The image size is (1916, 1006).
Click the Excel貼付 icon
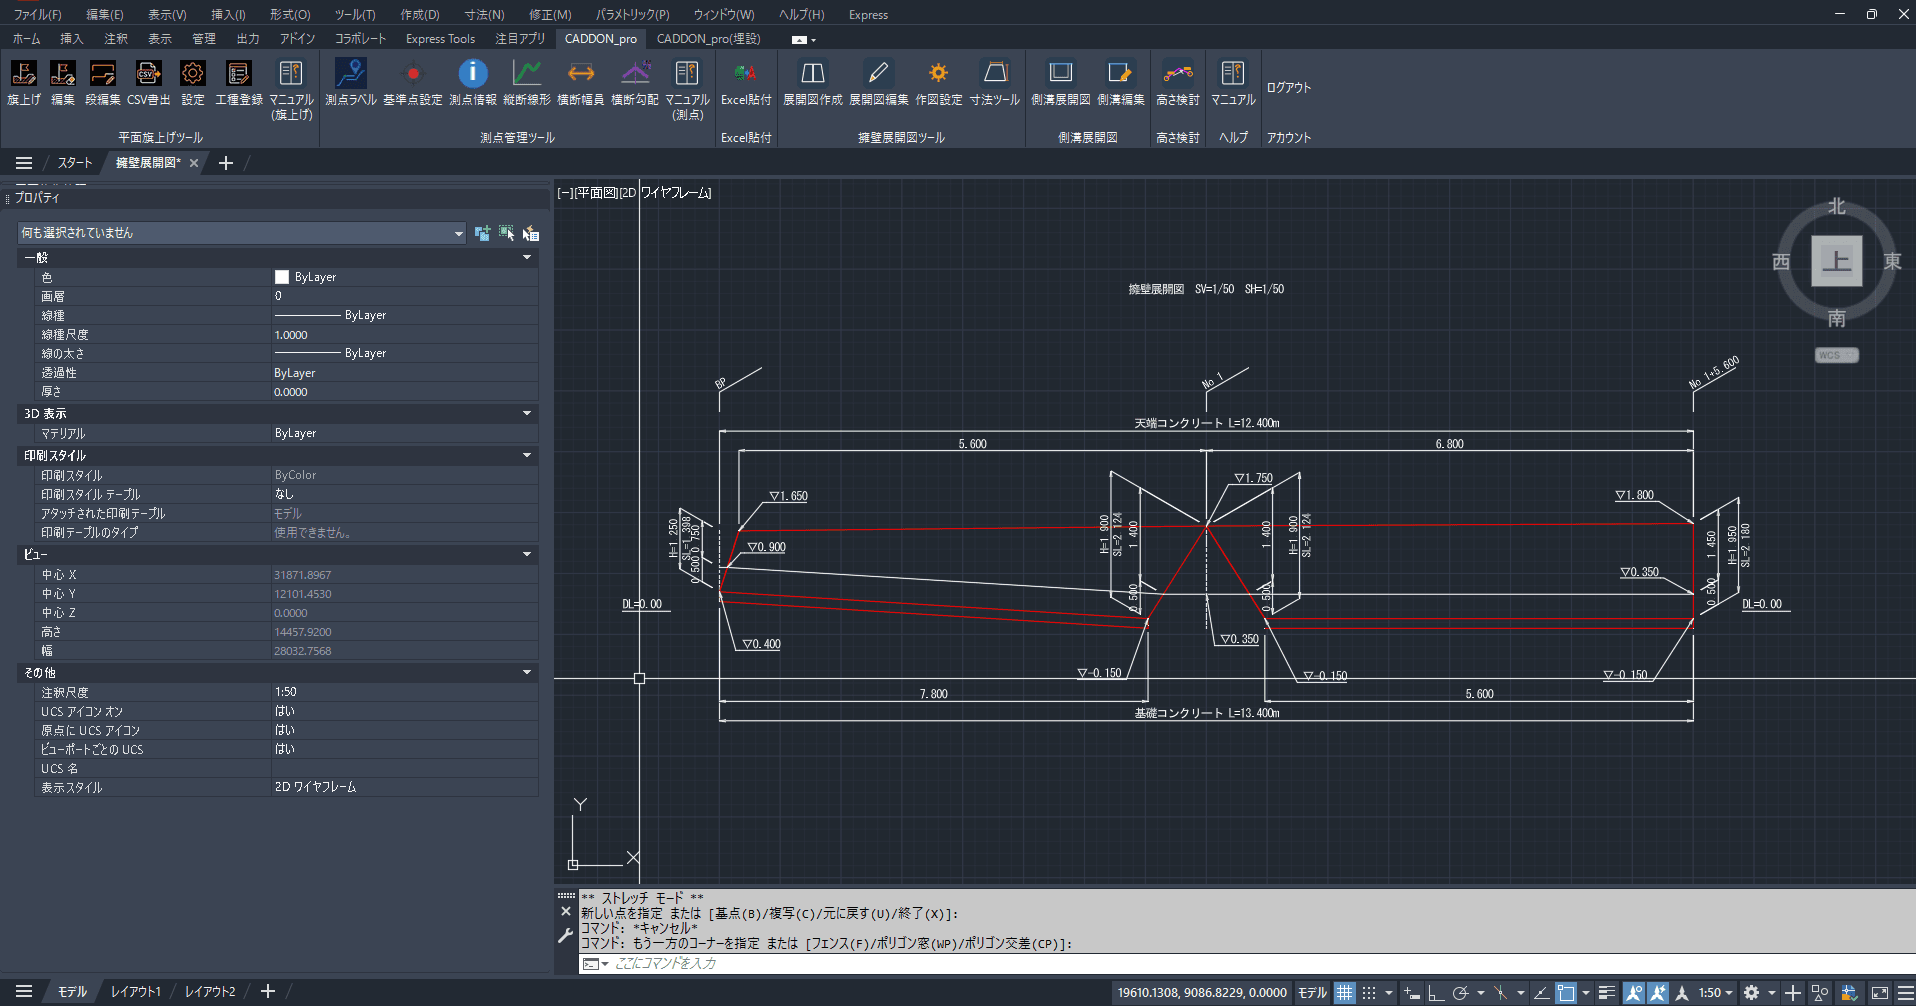click(x=745, y=75)
